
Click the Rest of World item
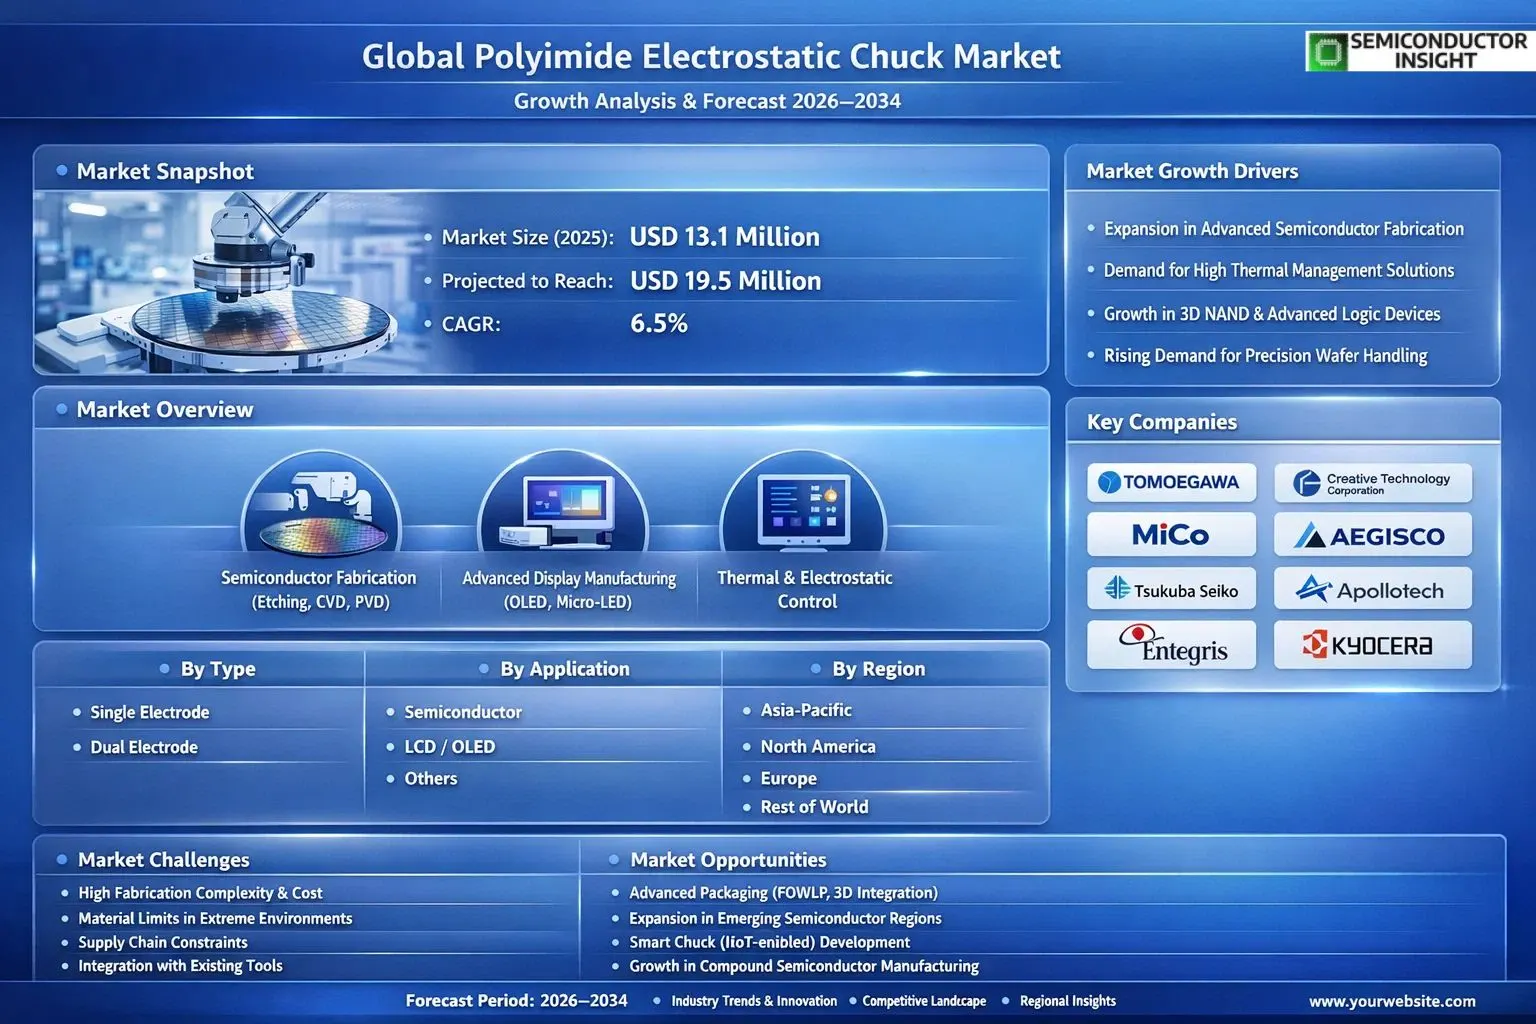pyautogui.click(x=814, y=807)
